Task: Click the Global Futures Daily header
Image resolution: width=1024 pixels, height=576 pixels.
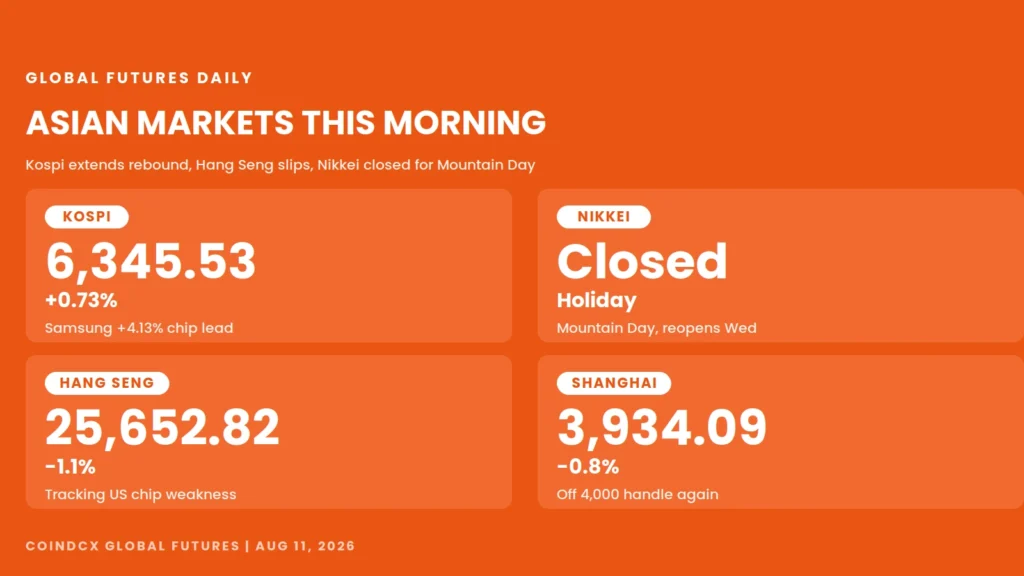Action: point(139,78)
